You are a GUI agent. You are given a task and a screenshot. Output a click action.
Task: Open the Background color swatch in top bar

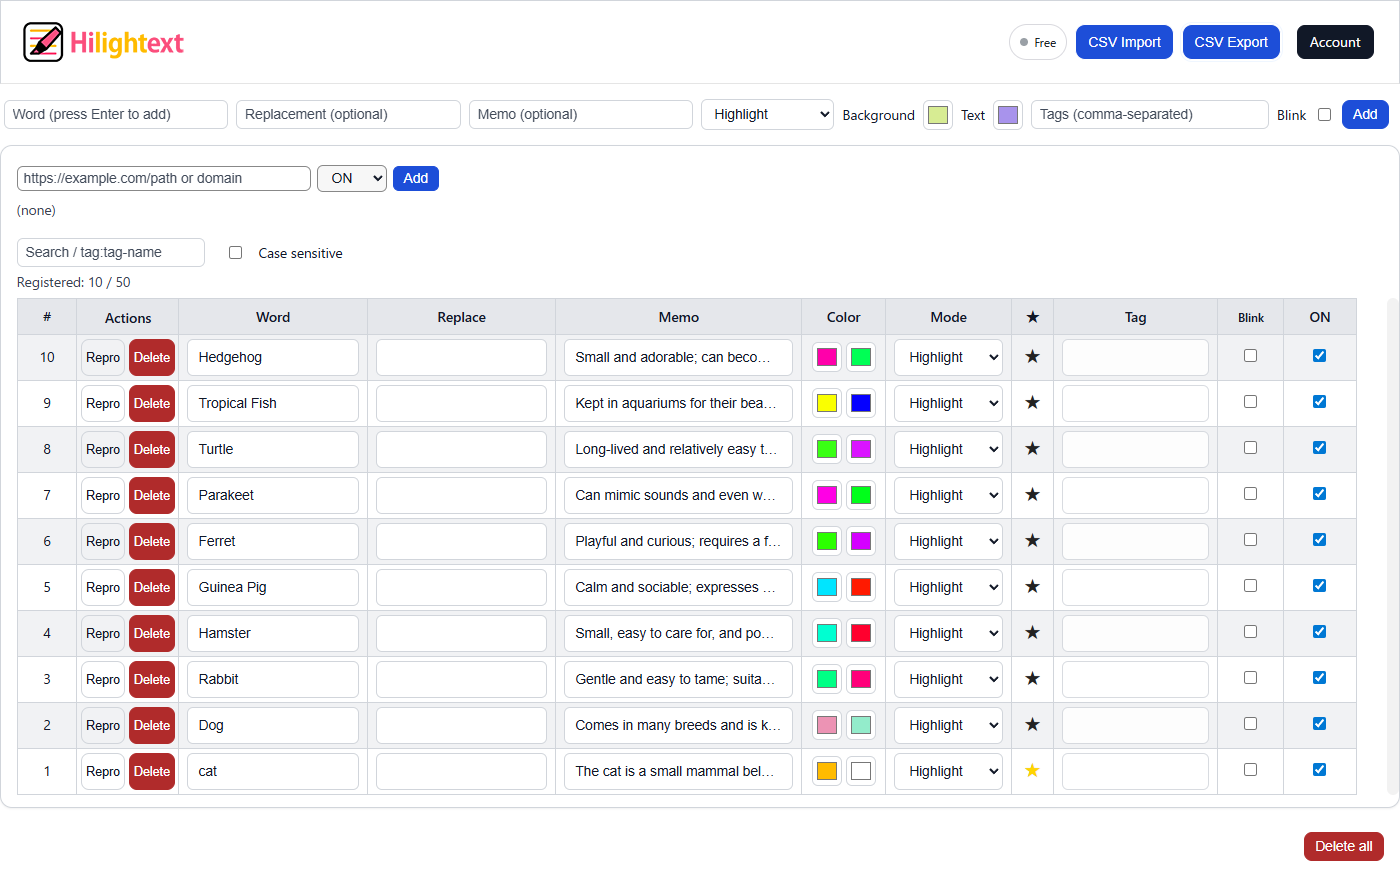pyautogui.click(x=937, y=115)
